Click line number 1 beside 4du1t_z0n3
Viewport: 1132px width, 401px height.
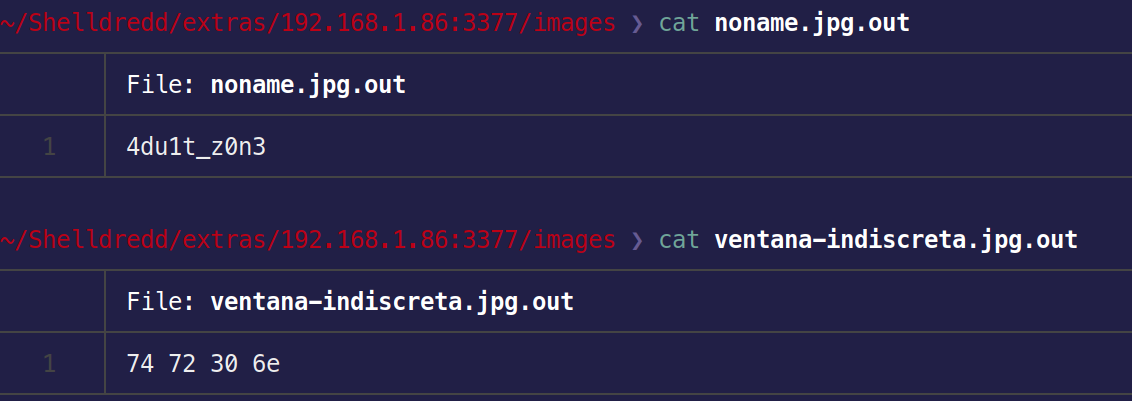click(x=50, y=148)
